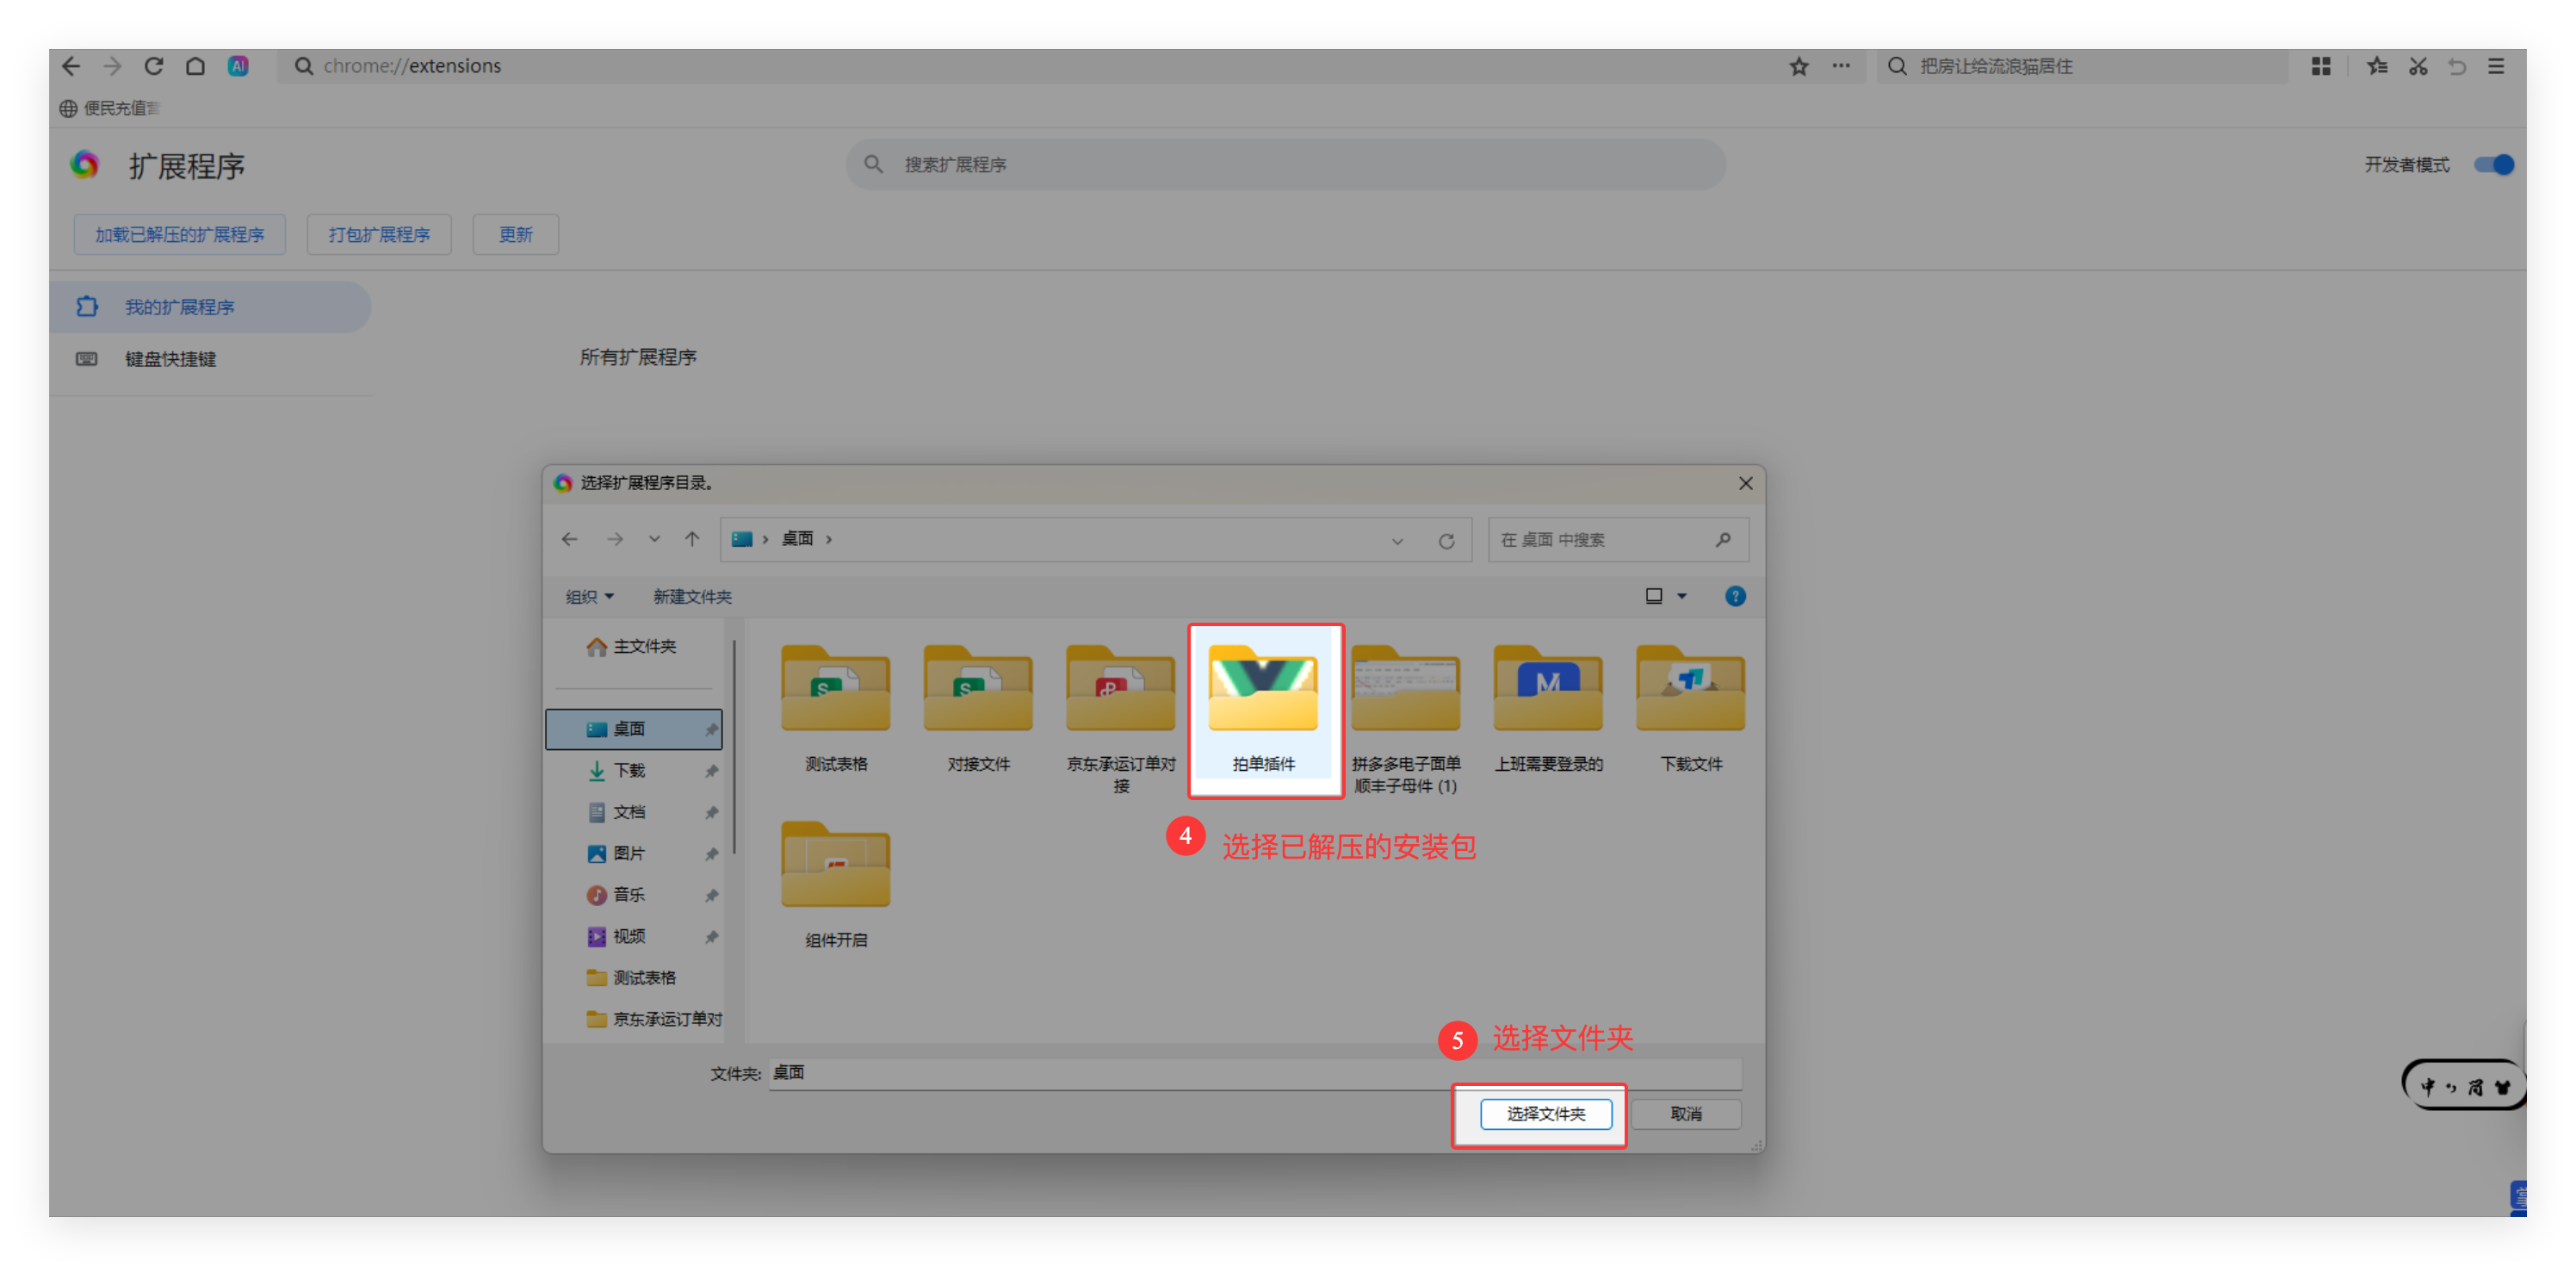Expand the address path history dropdown

pos(1397,541)
